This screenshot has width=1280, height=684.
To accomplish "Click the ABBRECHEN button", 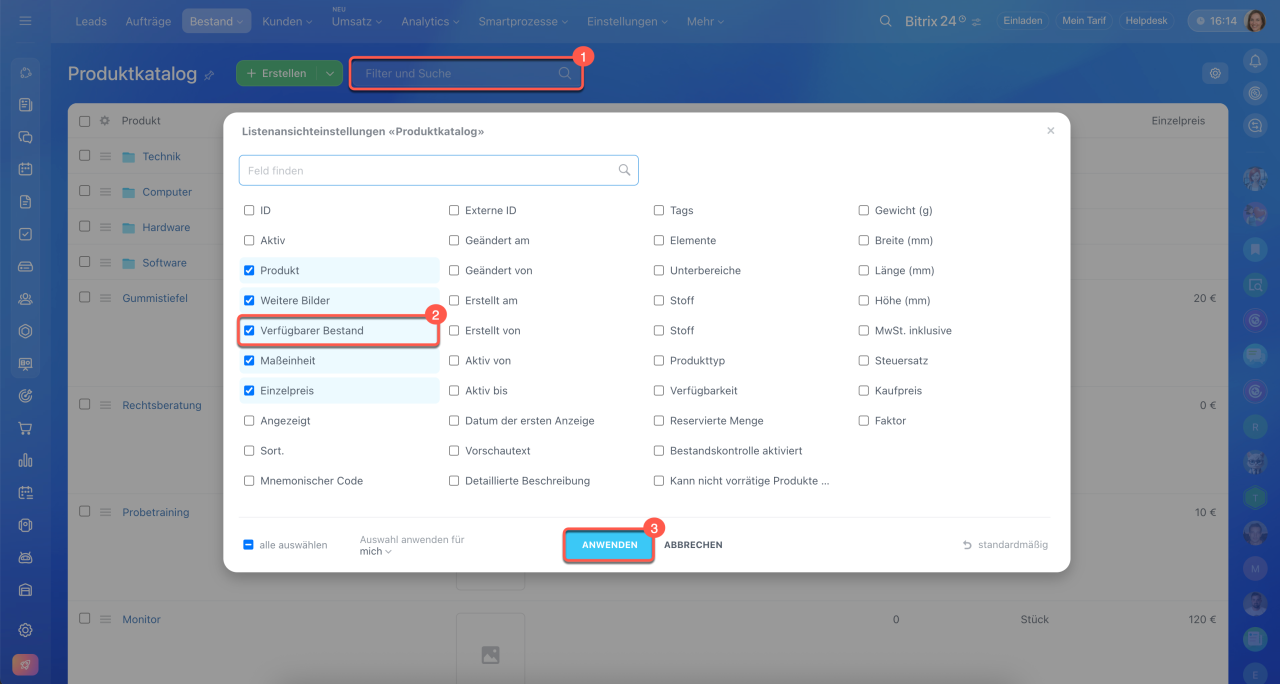I will click(x=693, y=545).
